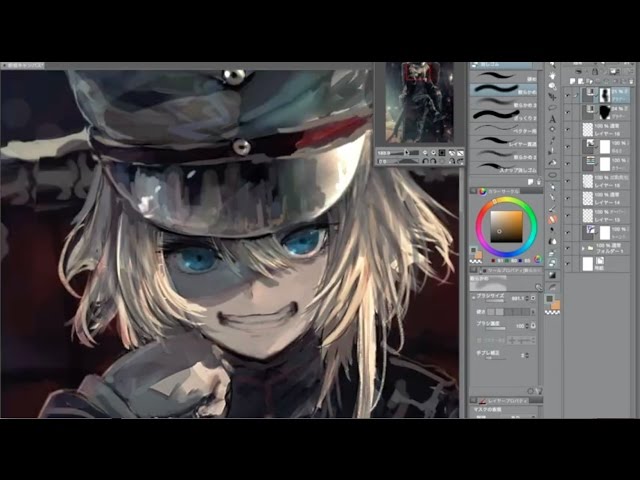Select the Gradient tool in toolbar
Image resolution: width=640 pixels, height=480 pixels.
(x=552, y=275)
